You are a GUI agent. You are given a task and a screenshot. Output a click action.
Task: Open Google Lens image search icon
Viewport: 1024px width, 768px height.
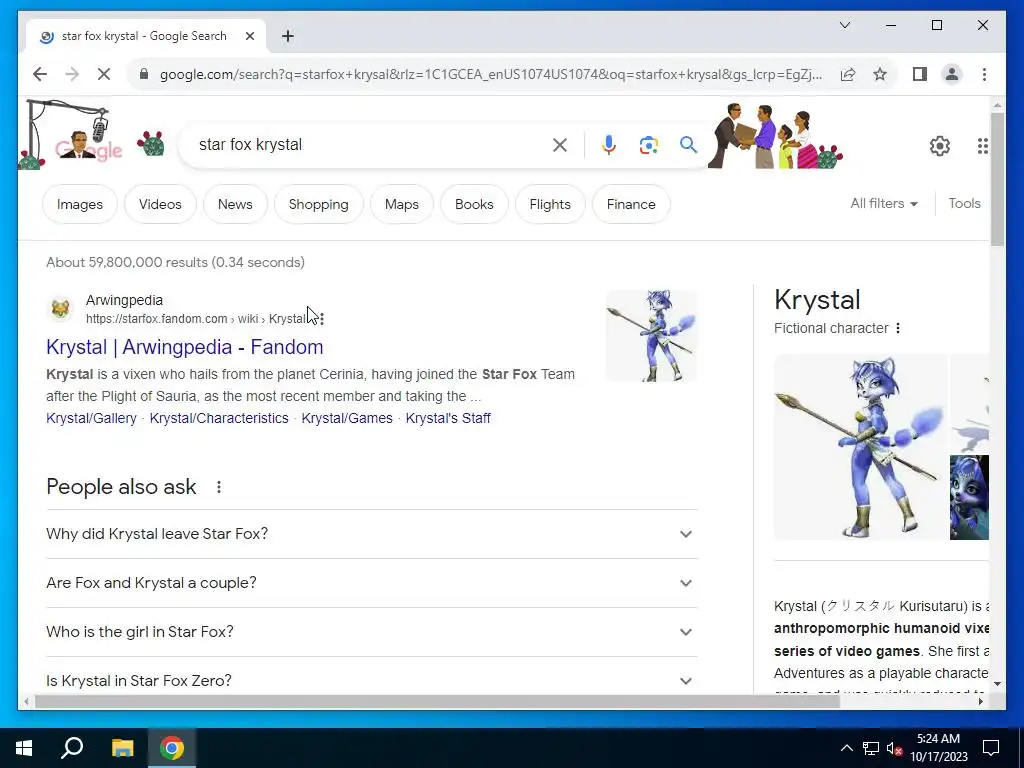coord(648,145)
